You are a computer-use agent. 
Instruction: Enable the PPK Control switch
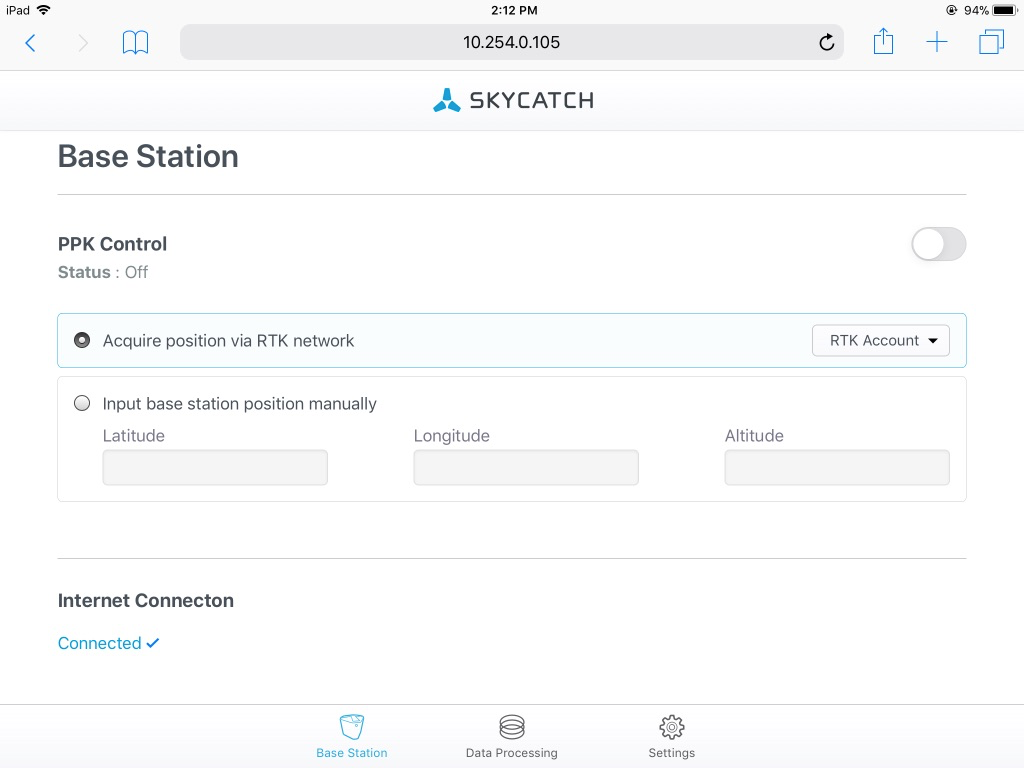point(938,244)
